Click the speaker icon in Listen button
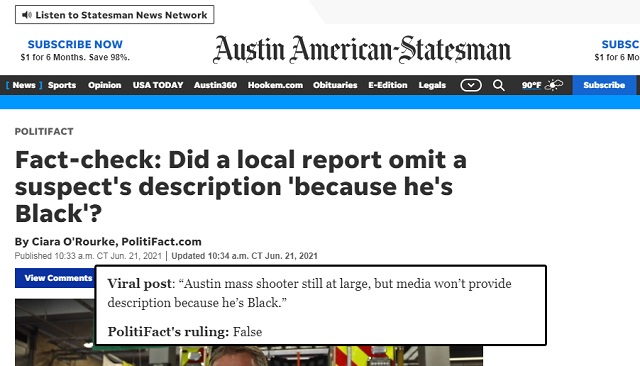The height and width of the screenshot is (366, 640). click(x=27, y=15)
